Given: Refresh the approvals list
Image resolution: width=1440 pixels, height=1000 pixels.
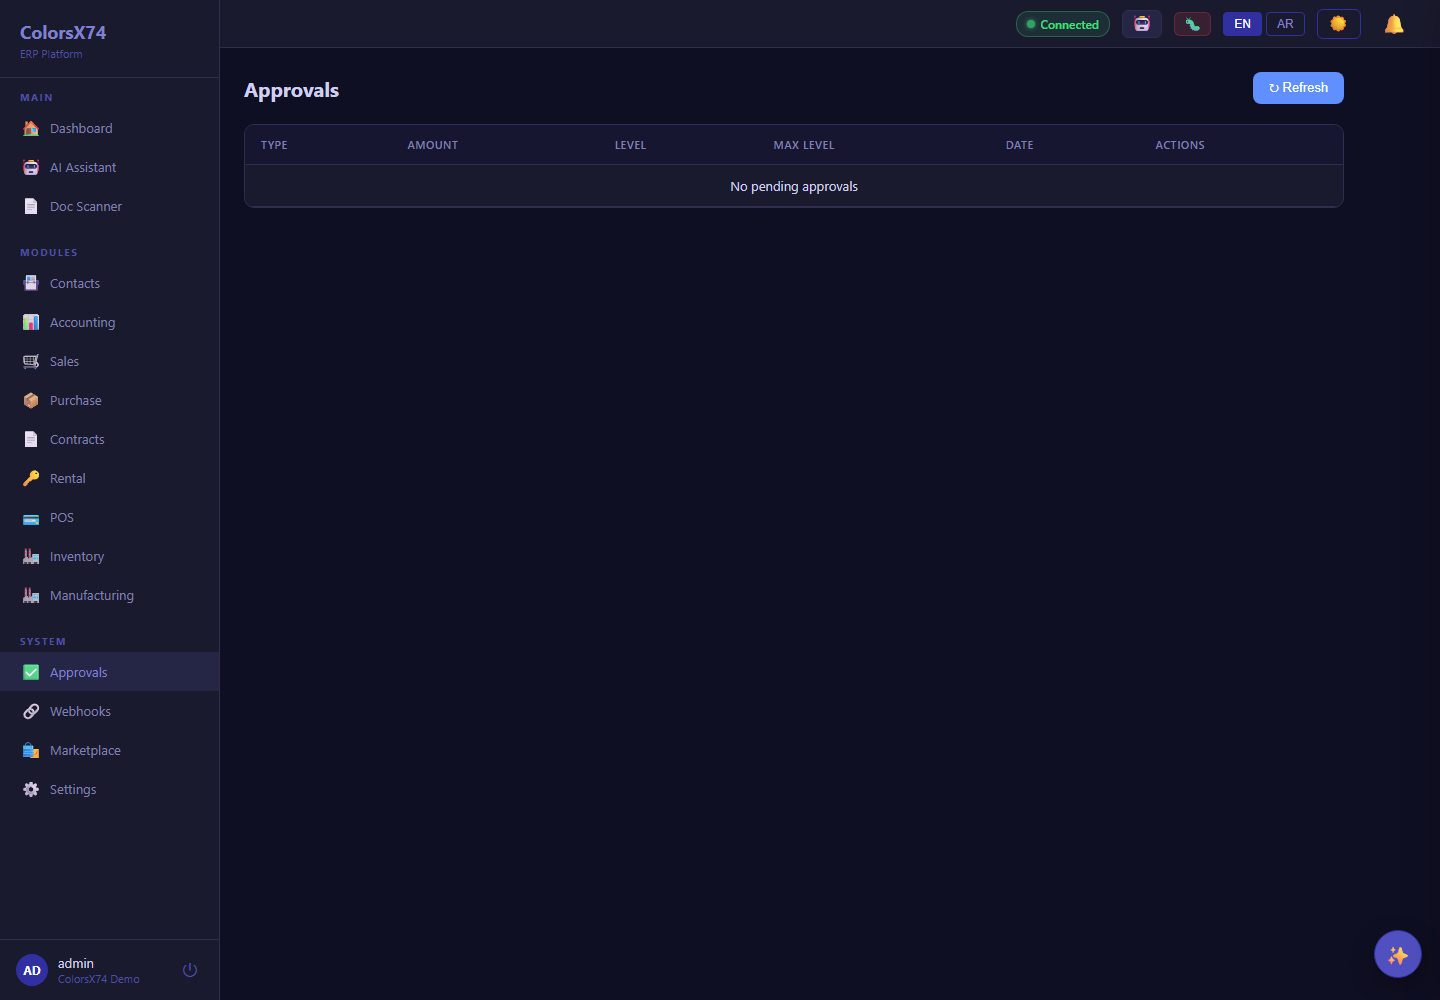Looking at the screenshot, I should coord(1298,88).
